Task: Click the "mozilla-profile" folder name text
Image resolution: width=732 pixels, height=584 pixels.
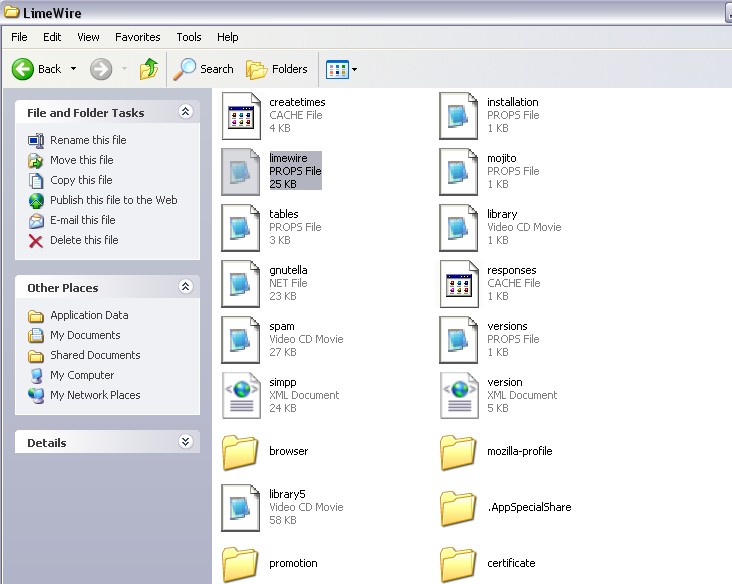Action: click(x=520, y=451)
